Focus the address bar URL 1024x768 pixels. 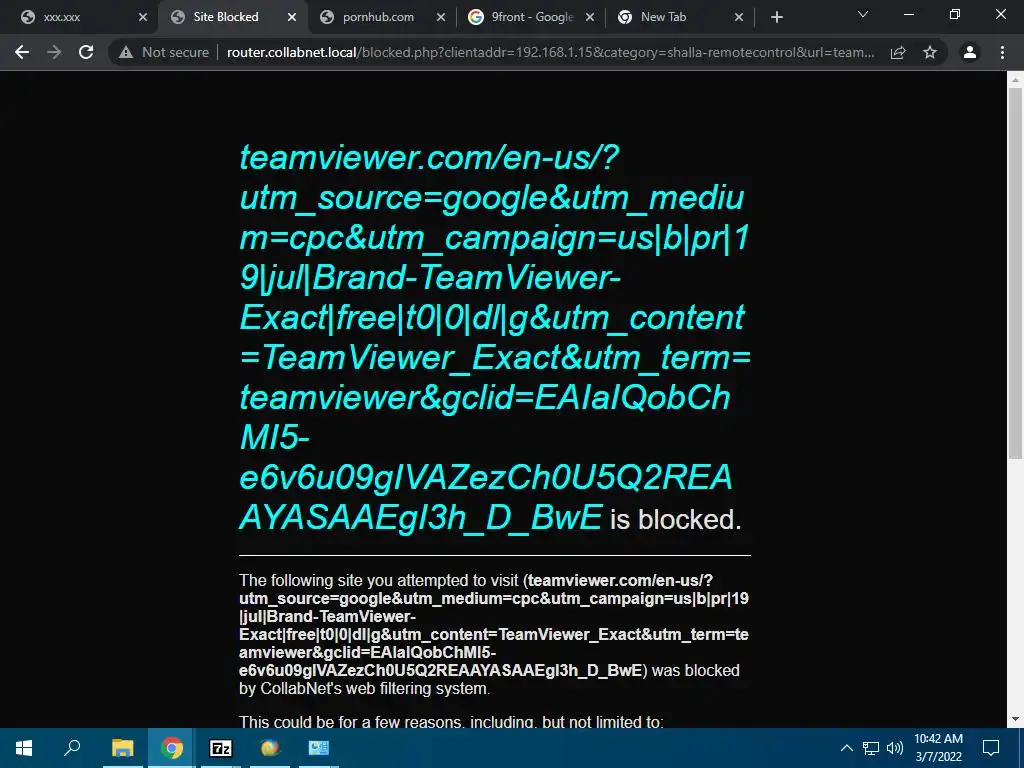pos(551,52)
